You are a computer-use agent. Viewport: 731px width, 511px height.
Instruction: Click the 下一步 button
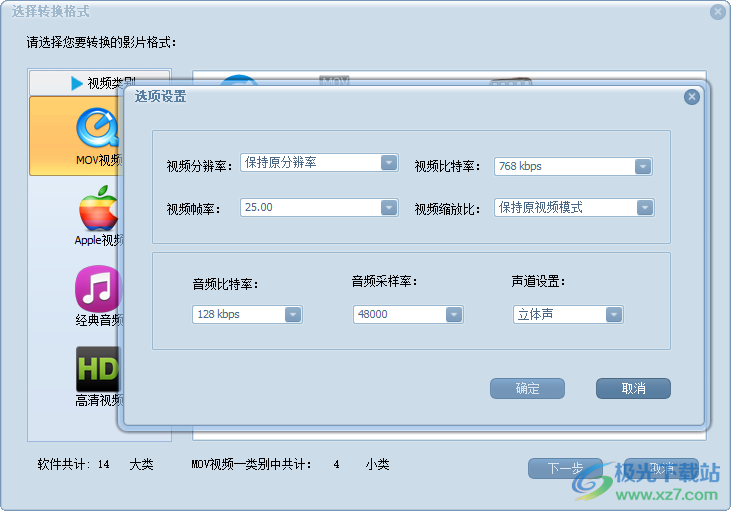click(x=565, y=468)
